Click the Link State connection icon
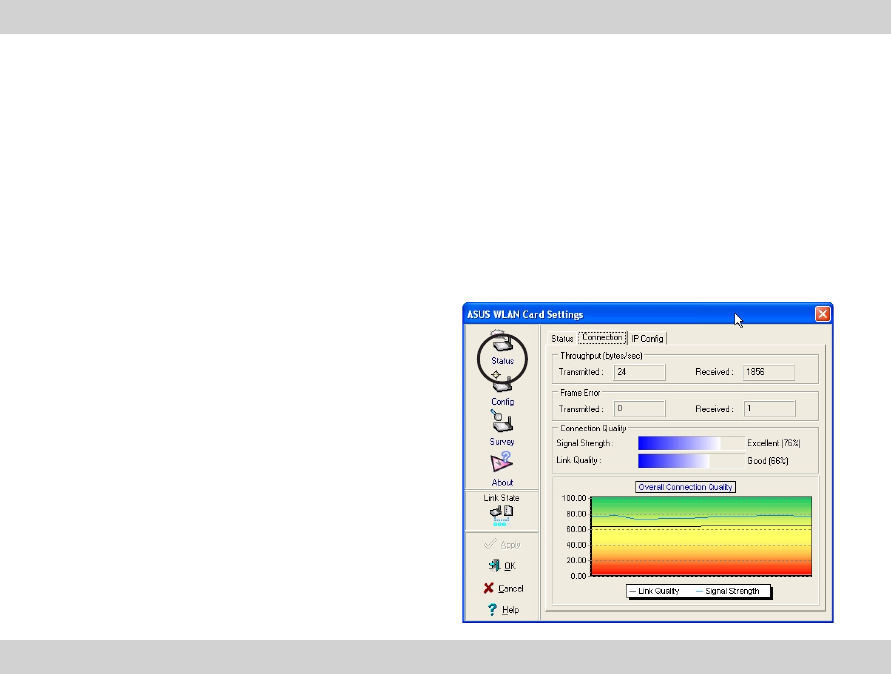This screenshot has height=674, width=891. pos(501,515)
